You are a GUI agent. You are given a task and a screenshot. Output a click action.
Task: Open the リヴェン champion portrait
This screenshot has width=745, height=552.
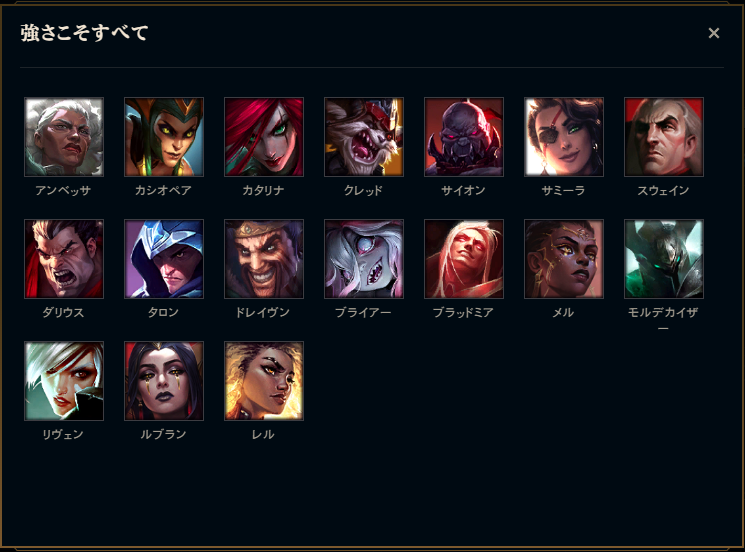[64, 381]
